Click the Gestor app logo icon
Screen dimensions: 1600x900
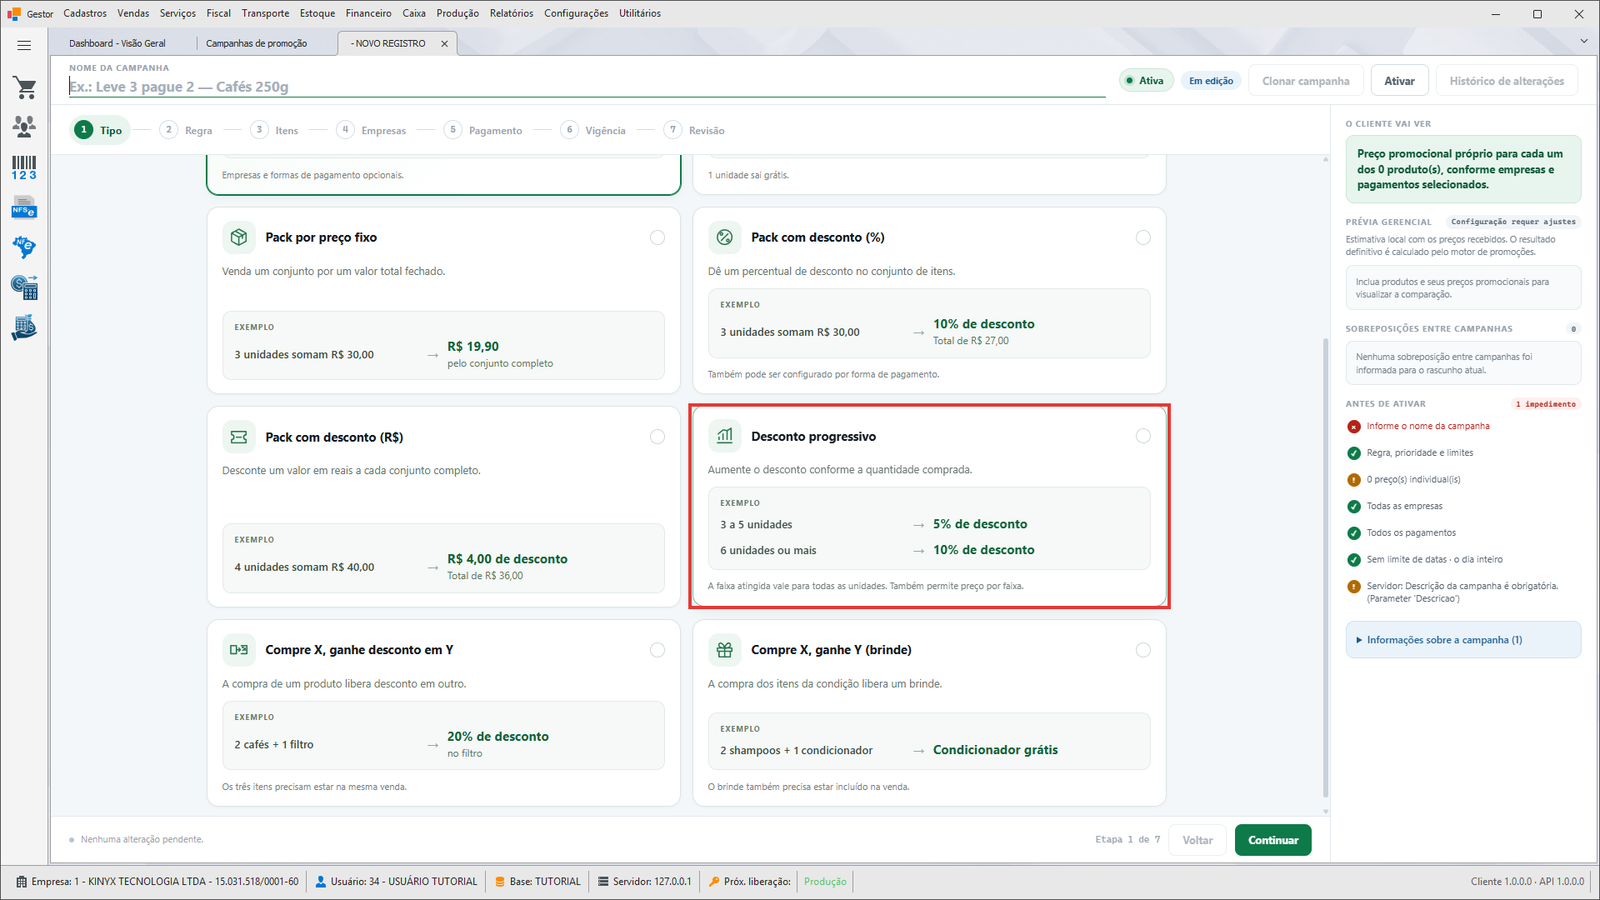(x=14, y=14)
